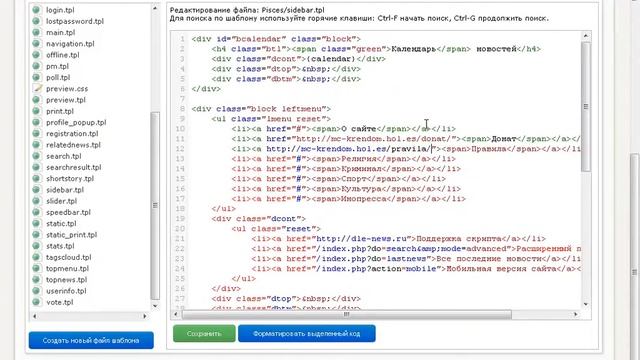640x360 pixels.
Task: Click the code editor horizontal scrollbar thumb
Action: 347,314
